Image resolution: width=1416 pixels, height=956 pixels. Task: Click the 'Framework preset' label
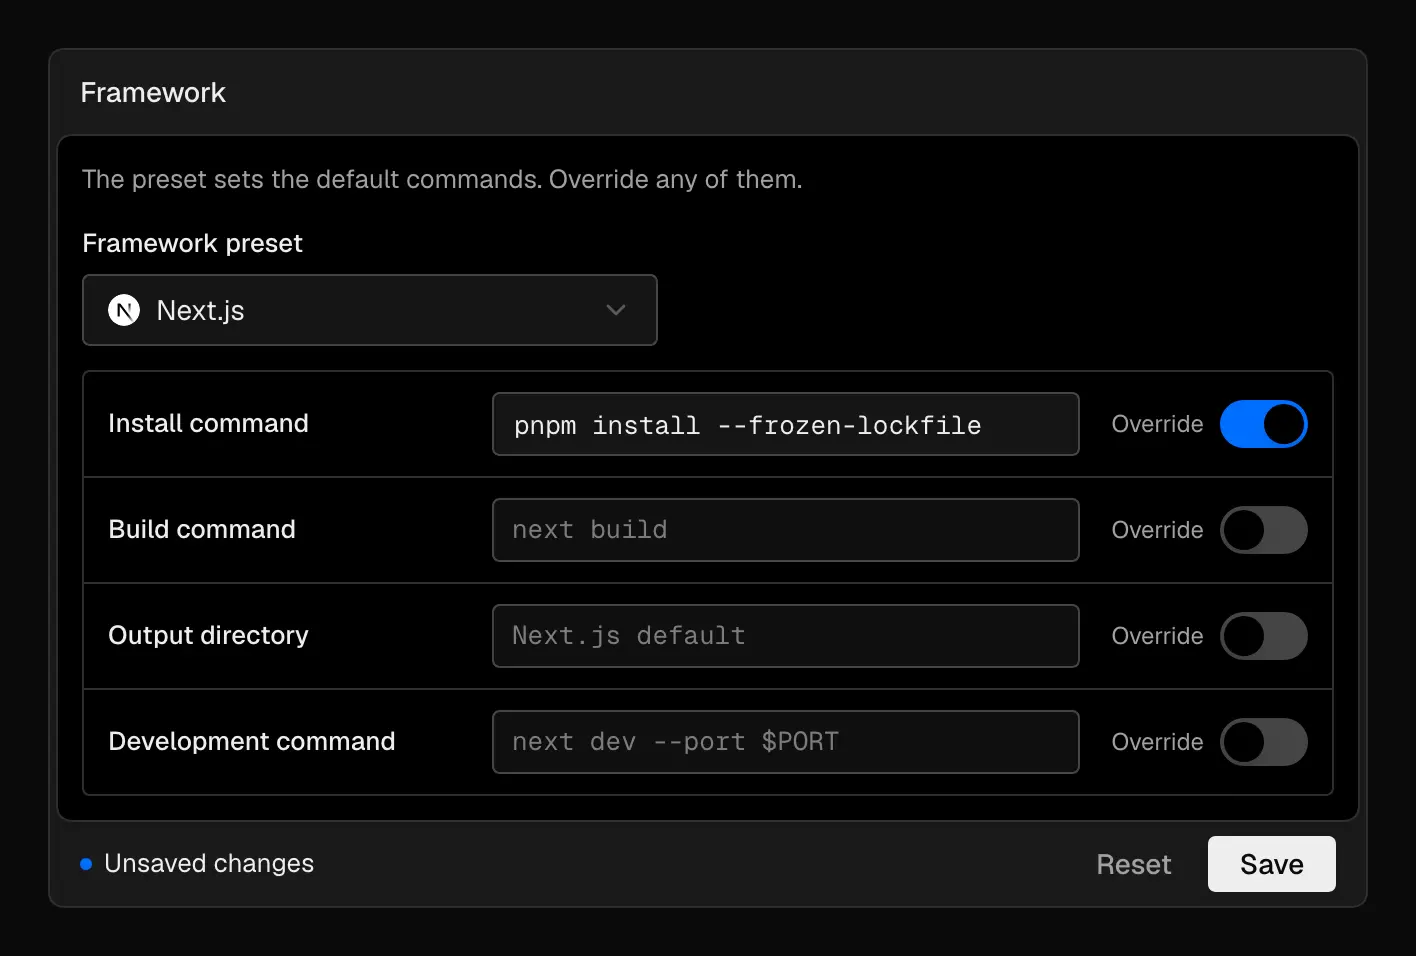coord(192,243)
